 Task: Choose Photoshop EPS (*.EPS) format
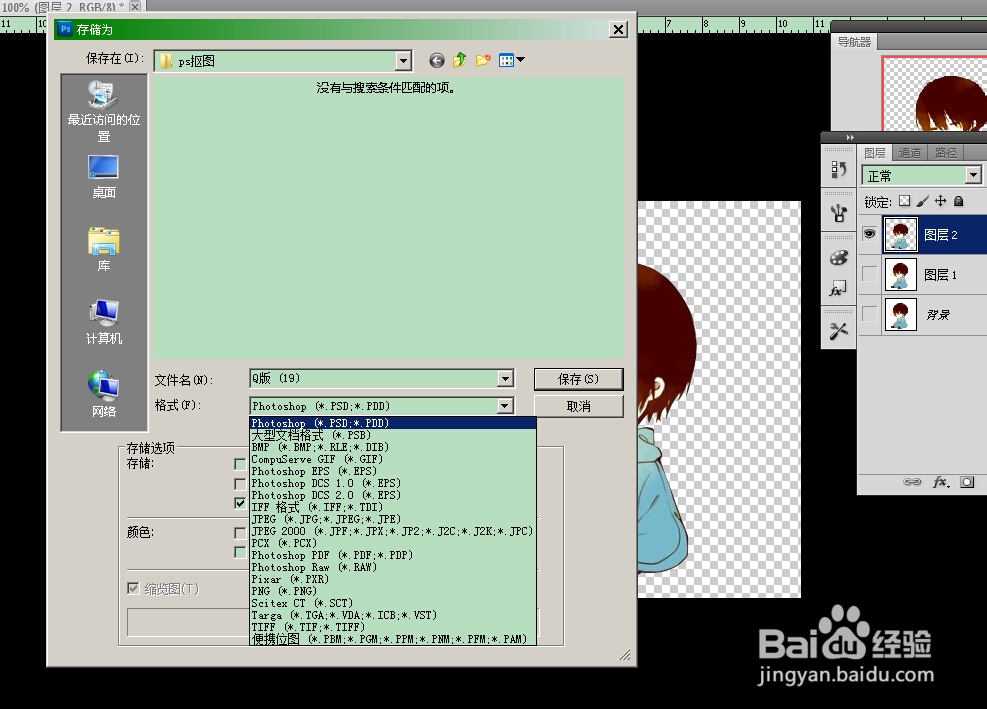[x=393, y=471]
